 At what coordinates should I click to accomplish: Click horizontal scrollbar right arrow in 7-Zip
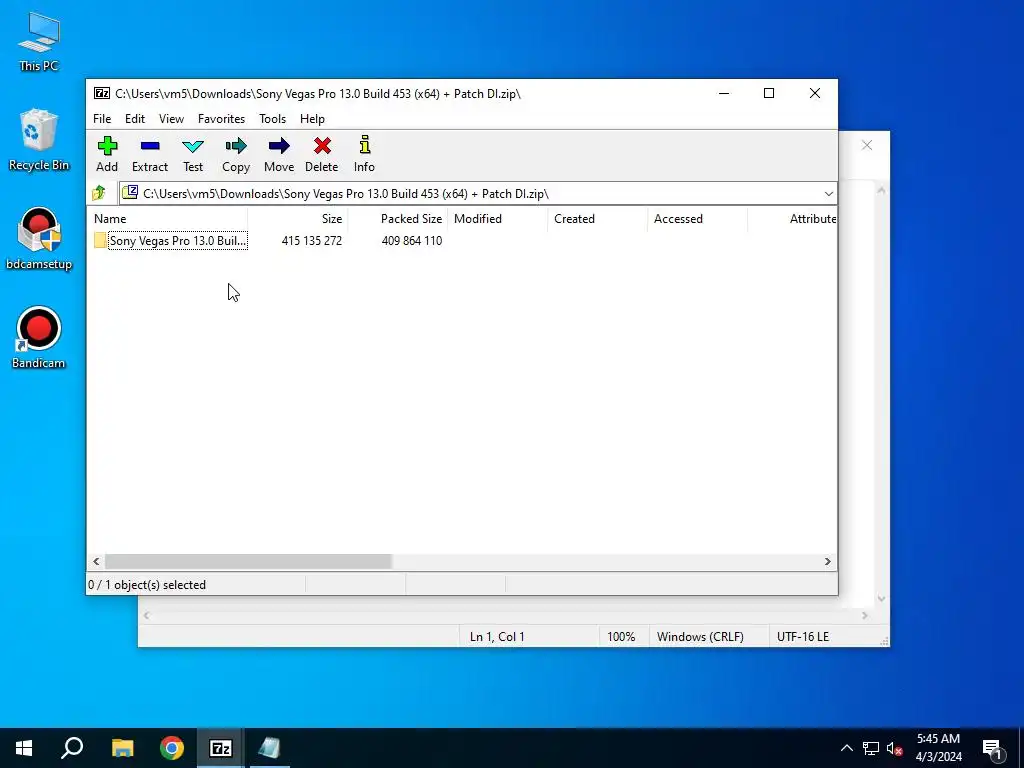pos(827,562)
